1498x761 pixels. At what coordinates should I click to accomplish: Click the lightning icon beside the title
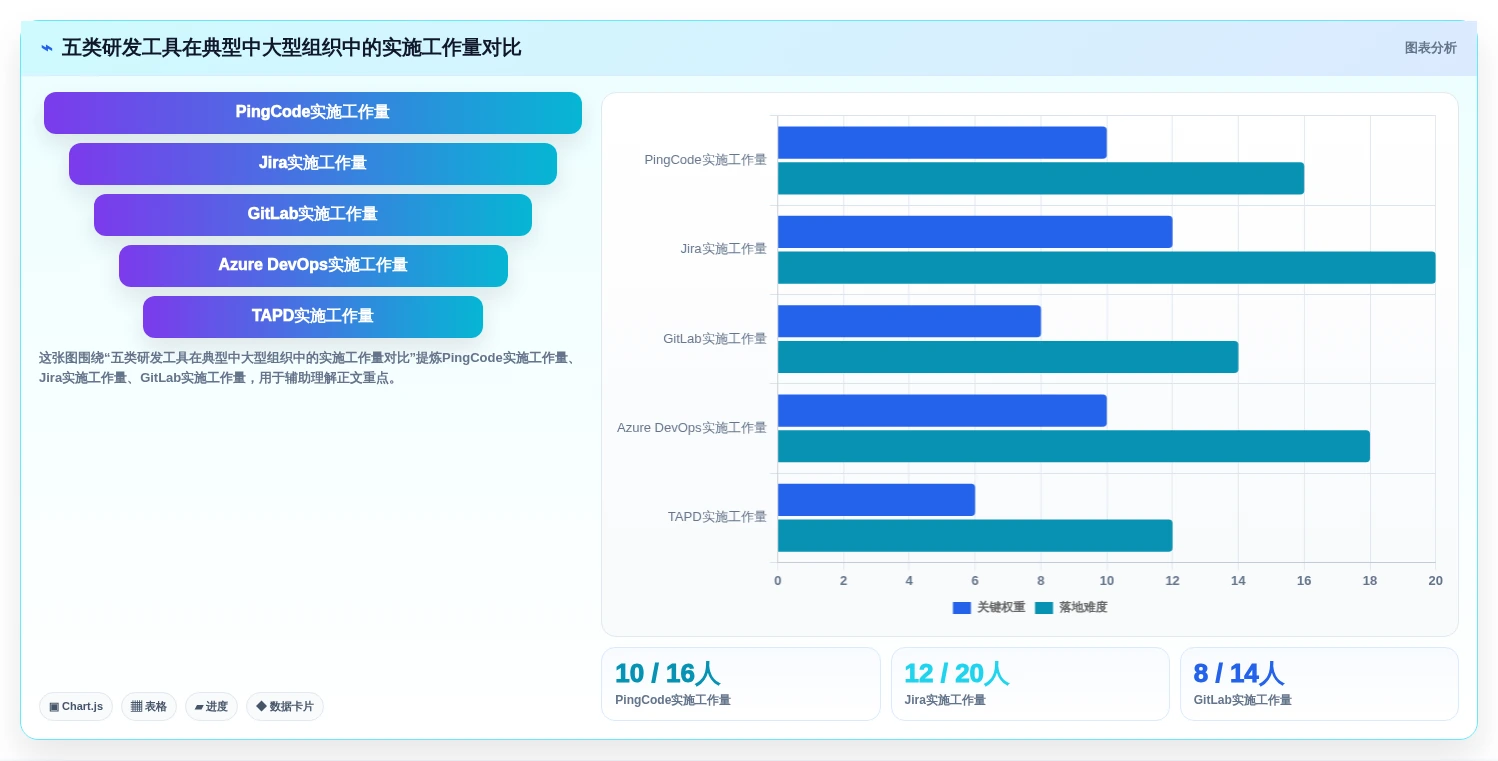point(46,48)
